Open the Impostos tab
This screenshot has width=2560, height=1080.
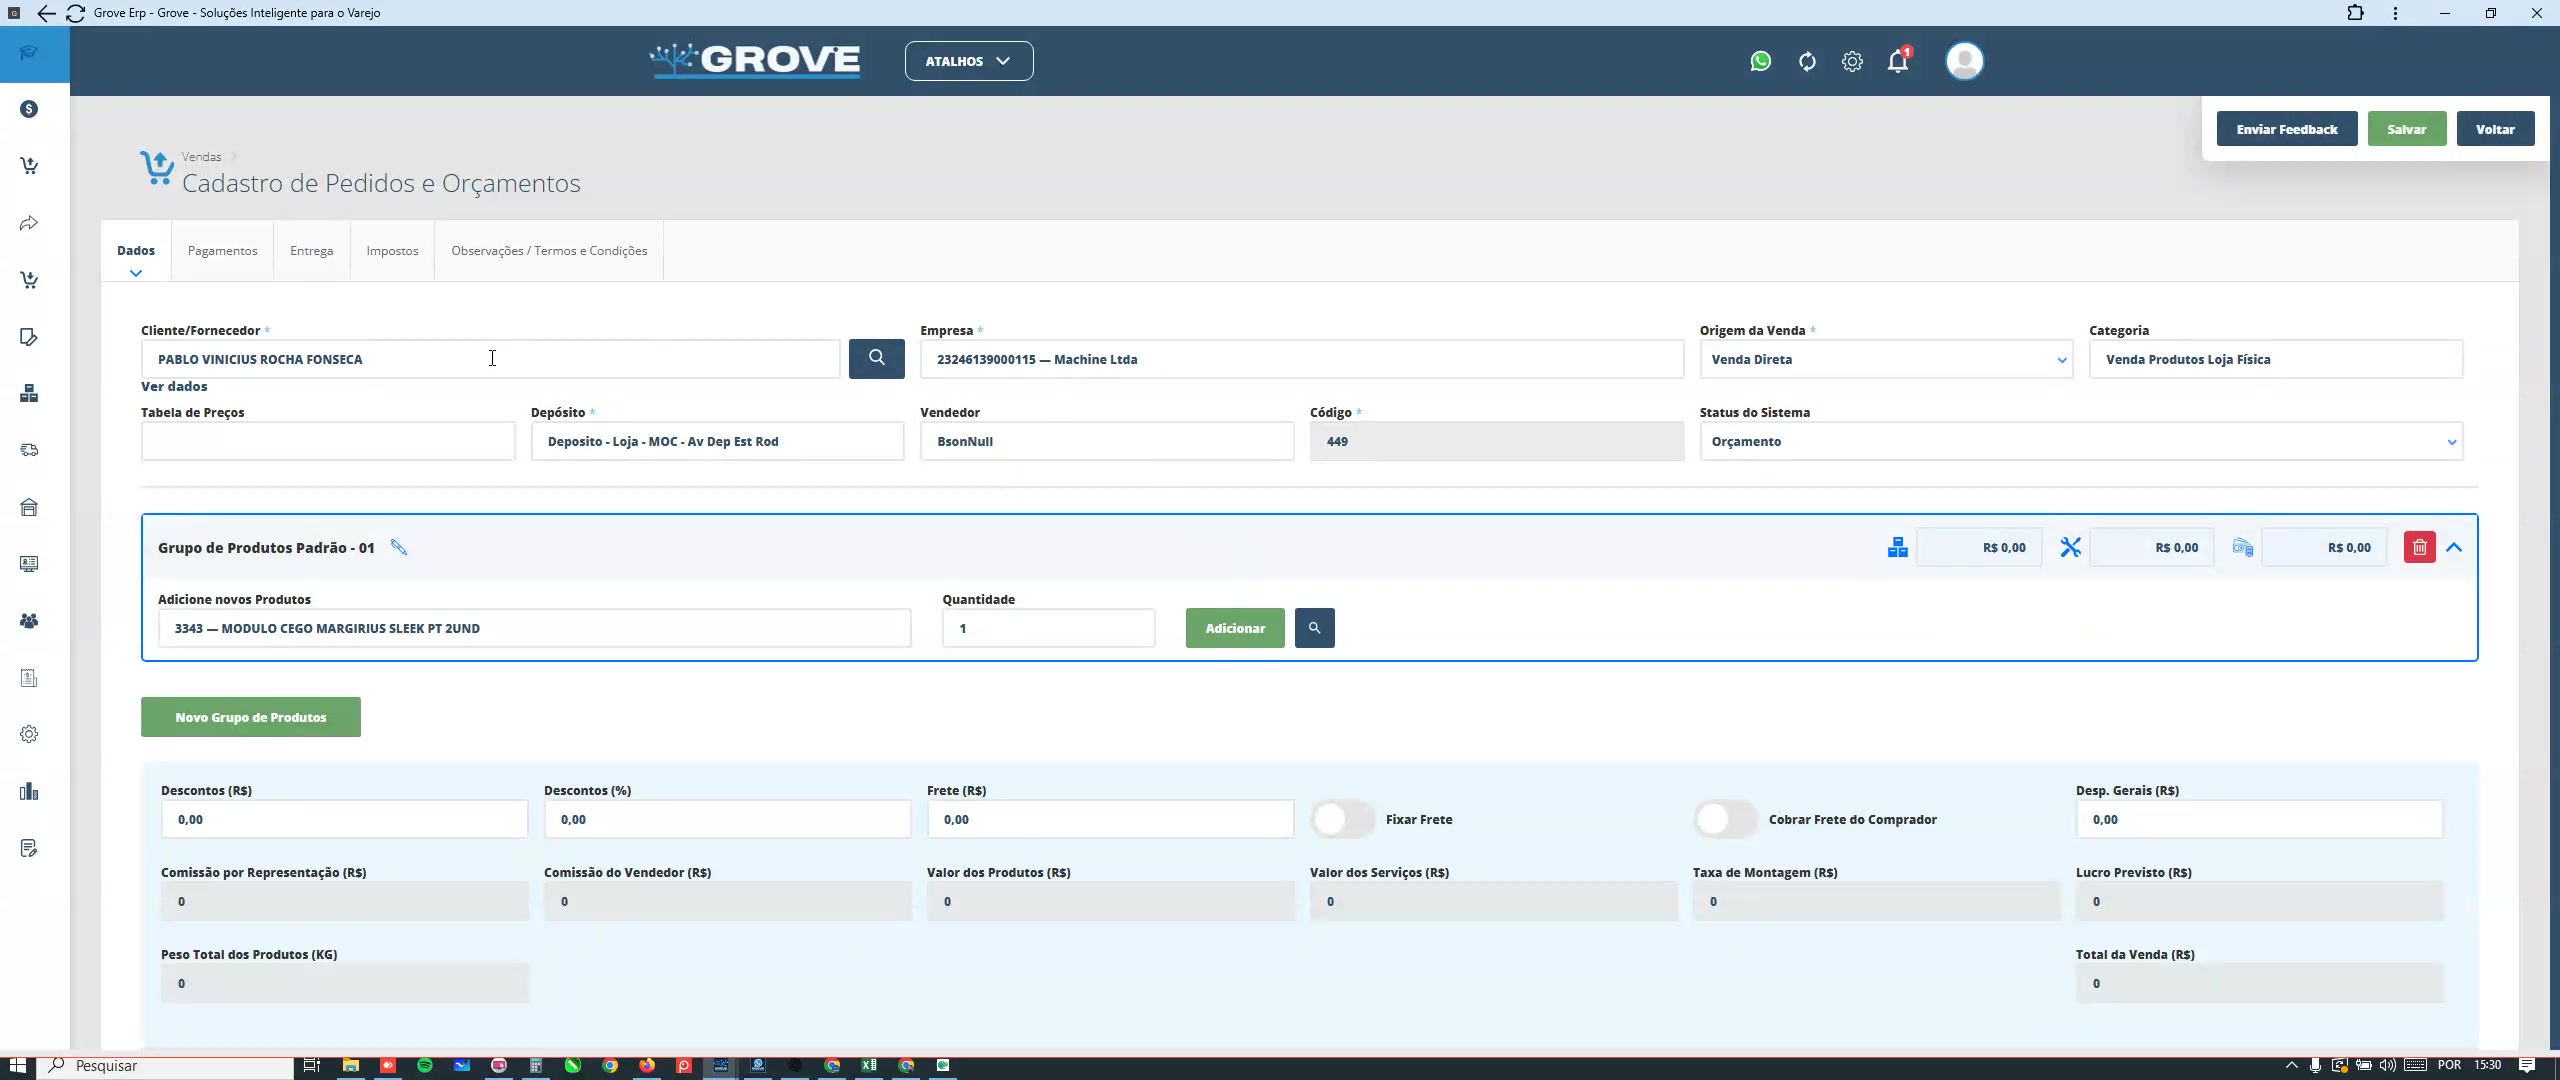[392, 250]
